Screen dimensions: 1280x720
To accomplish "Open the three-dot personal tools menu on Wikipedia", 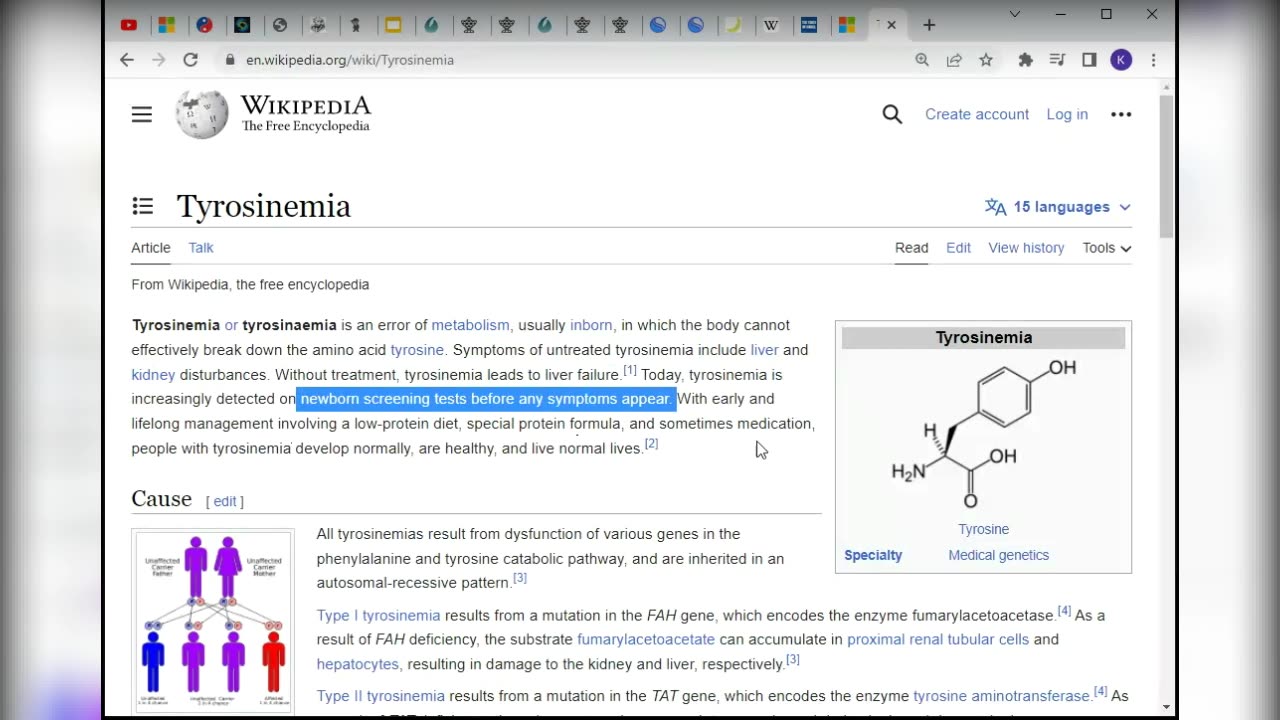I will [x=1121, y=114].
